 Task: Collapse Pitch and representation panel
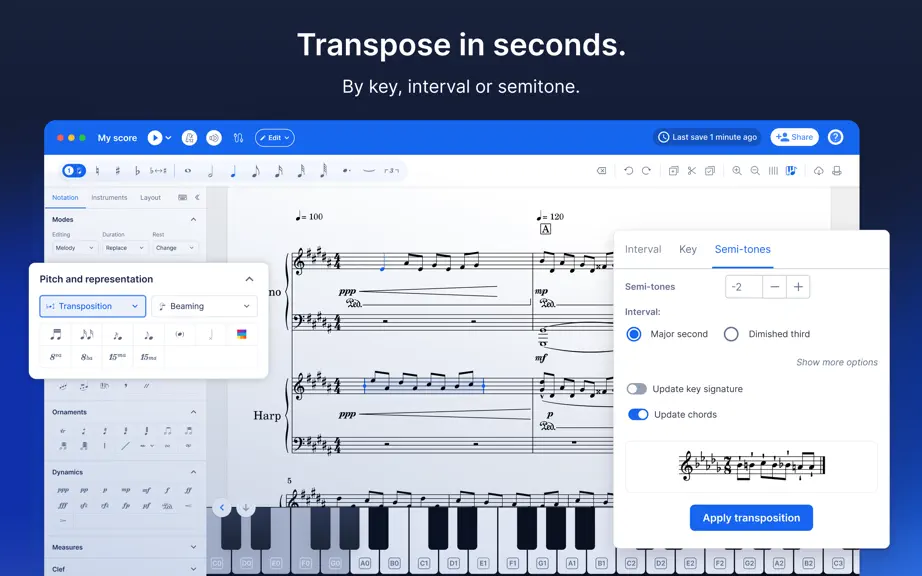click(x=249, y=279)
